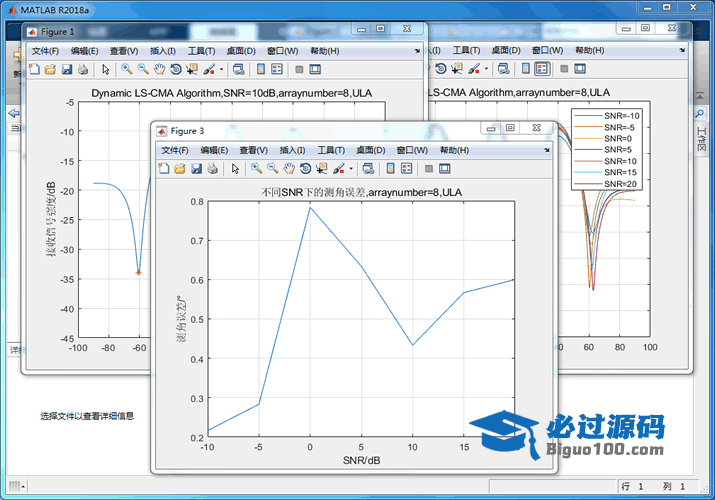Viewport: 715px width, 500px height.
Task: Click Figure 3 plot title text
Action: pos(362,192)
